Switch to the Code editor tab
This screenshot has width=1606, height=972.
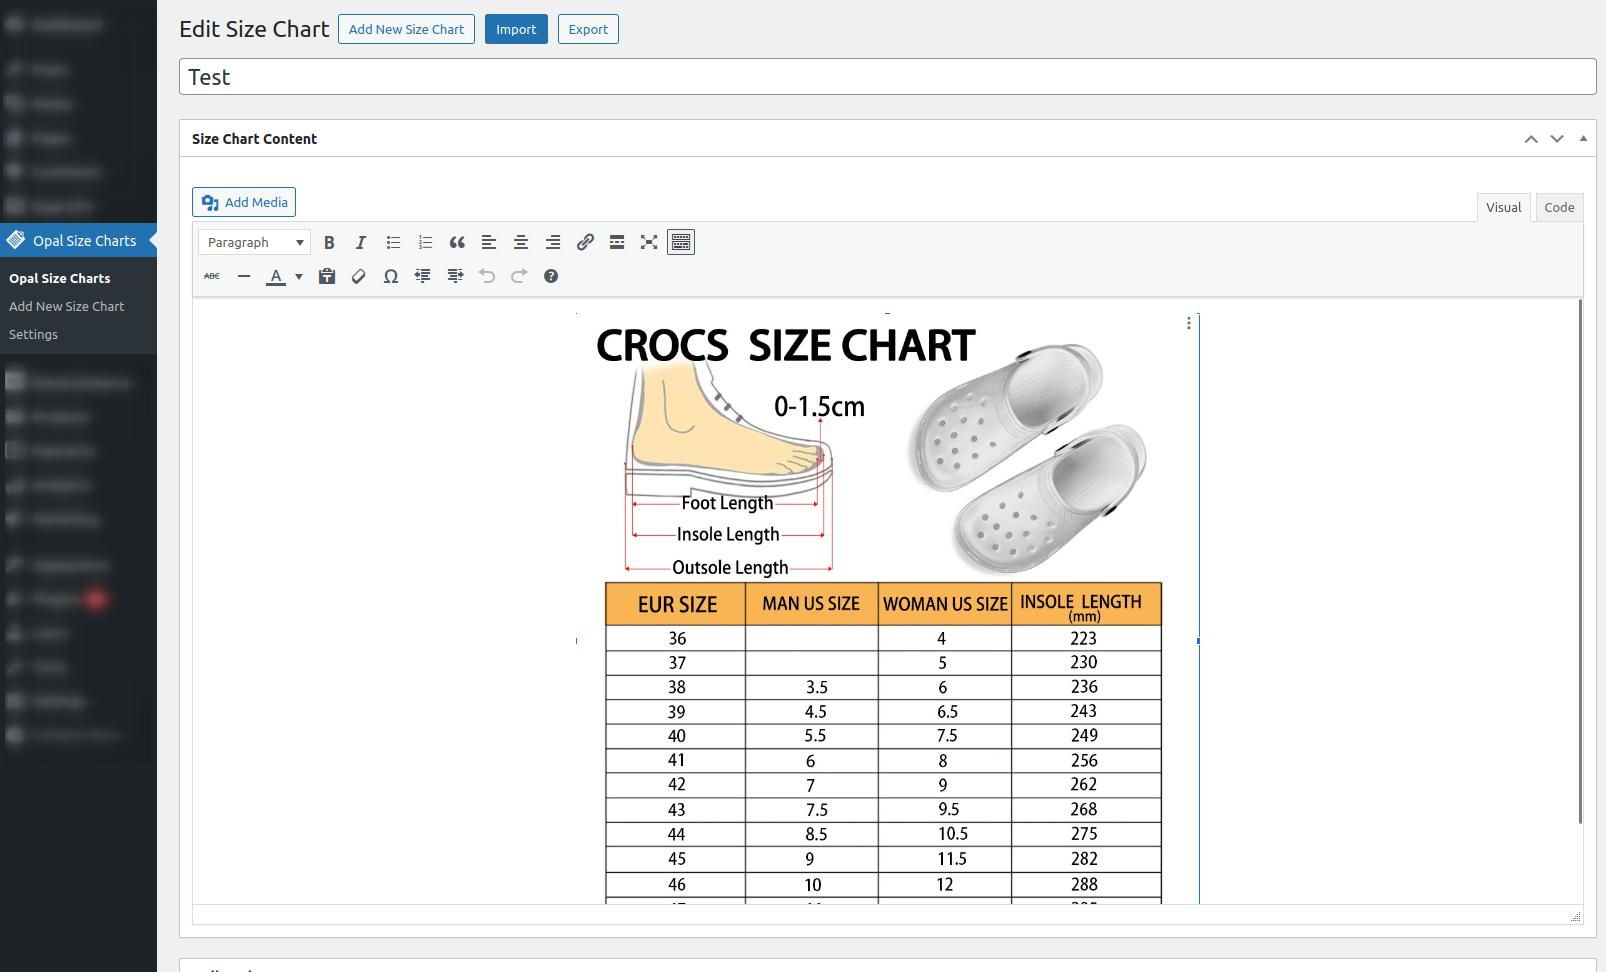1559,207
